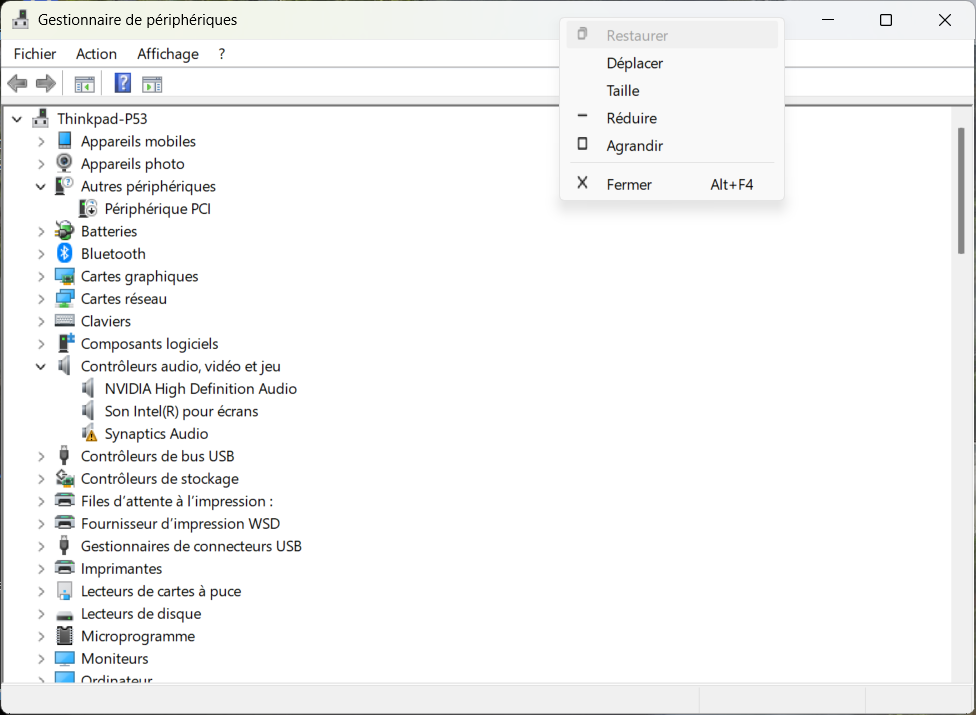Click the Cartes graphiques display adapter icon
The height and width of the screenshot is (715, 976).
tap(65, 276)
